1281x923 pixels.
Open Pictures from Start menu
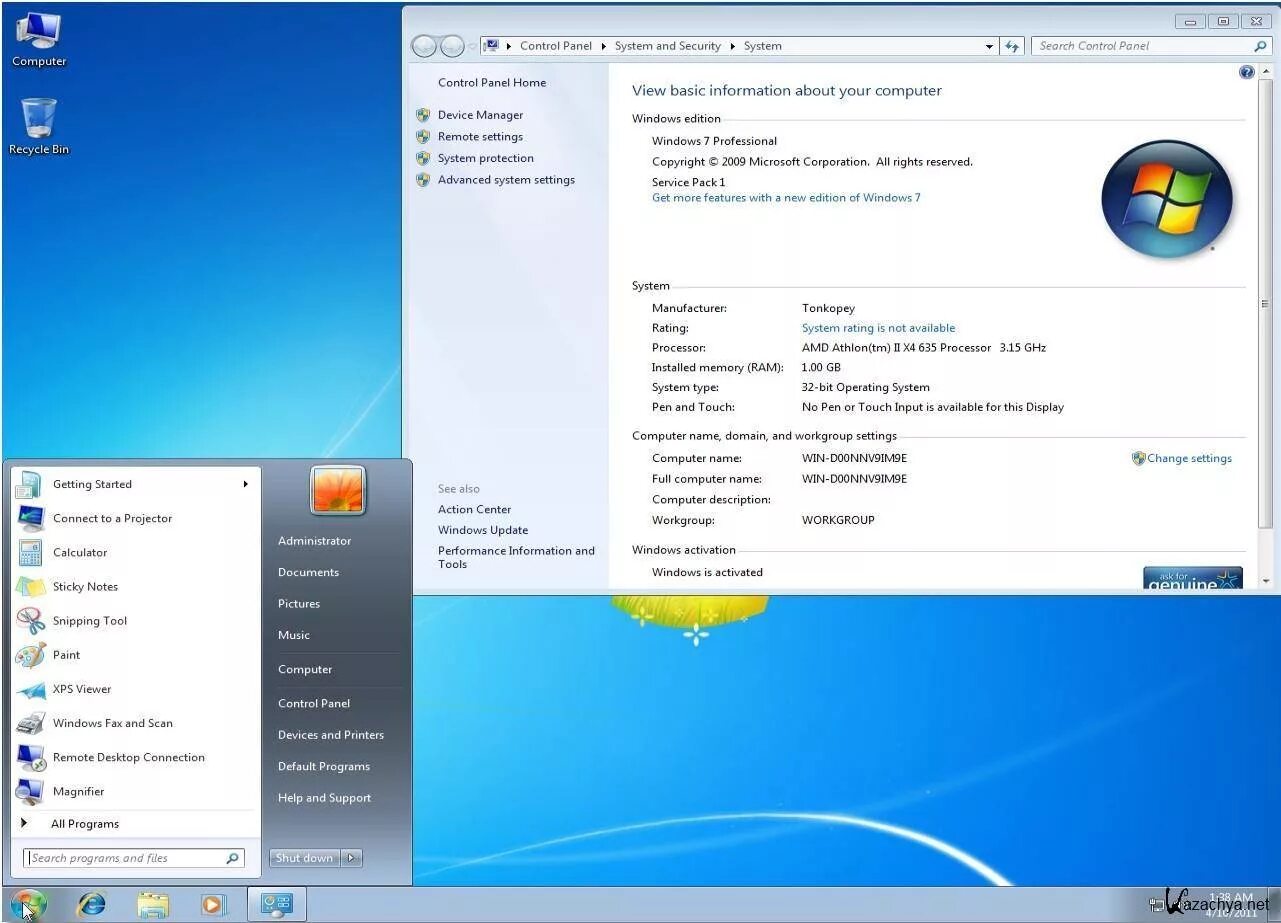[x=299, y=604]
